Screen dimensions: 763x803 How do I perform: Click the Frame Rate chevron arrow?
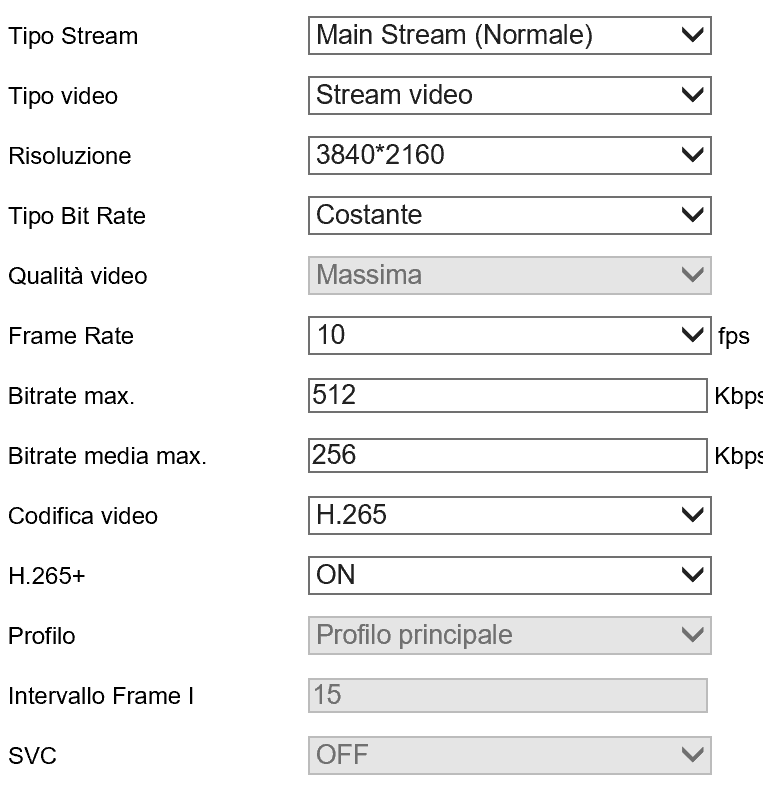tap(692, 336)
